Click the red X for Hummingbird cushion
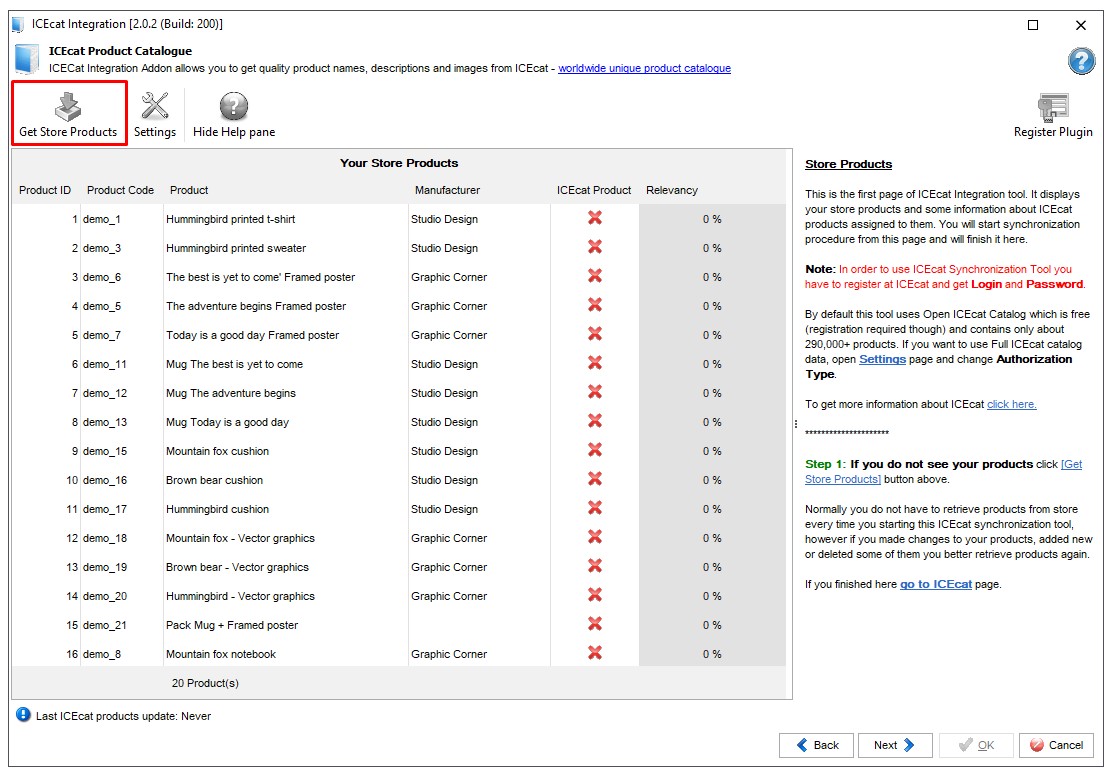 [x=595, y=508]
